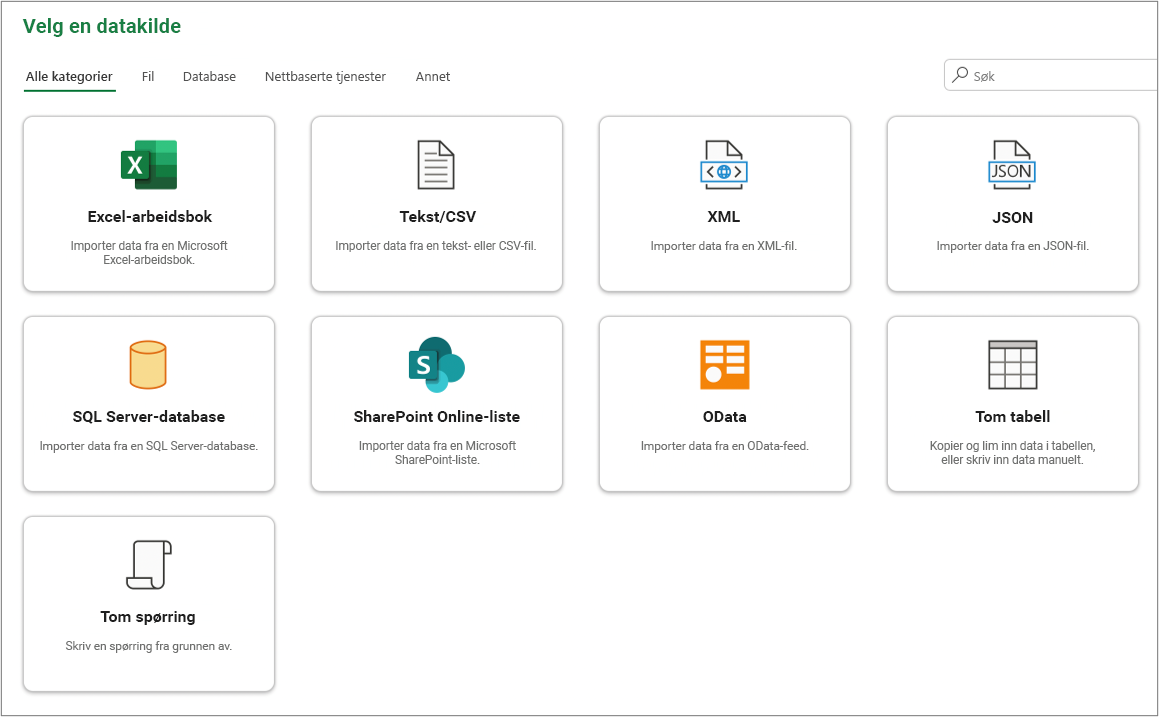Click the Tom spørring title
This screenshot has height=717, width=1159.
148,616
